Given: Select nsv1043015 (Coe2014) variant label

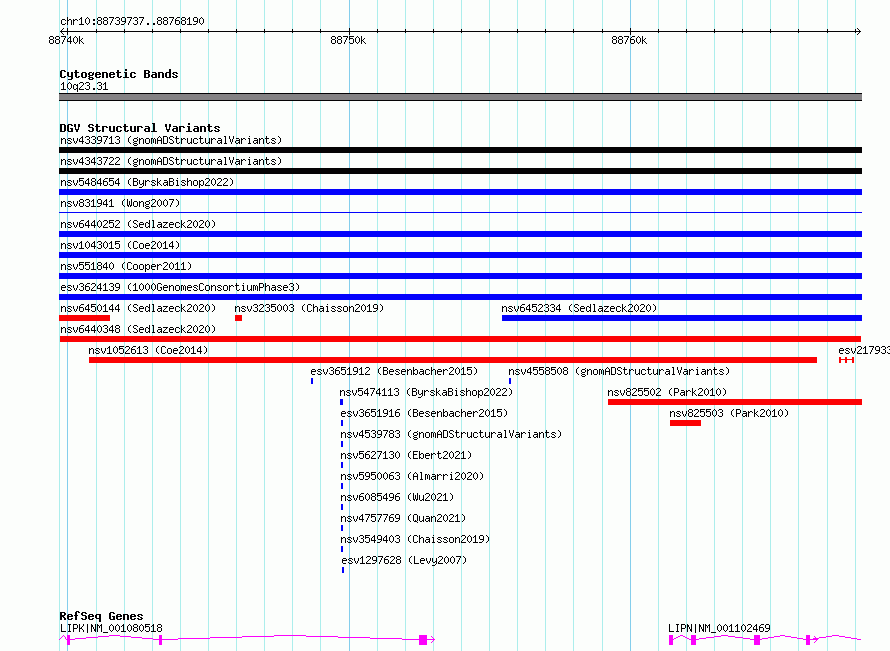Looking at the screenshot, I should pyautogui.click(x=120, y=245).
